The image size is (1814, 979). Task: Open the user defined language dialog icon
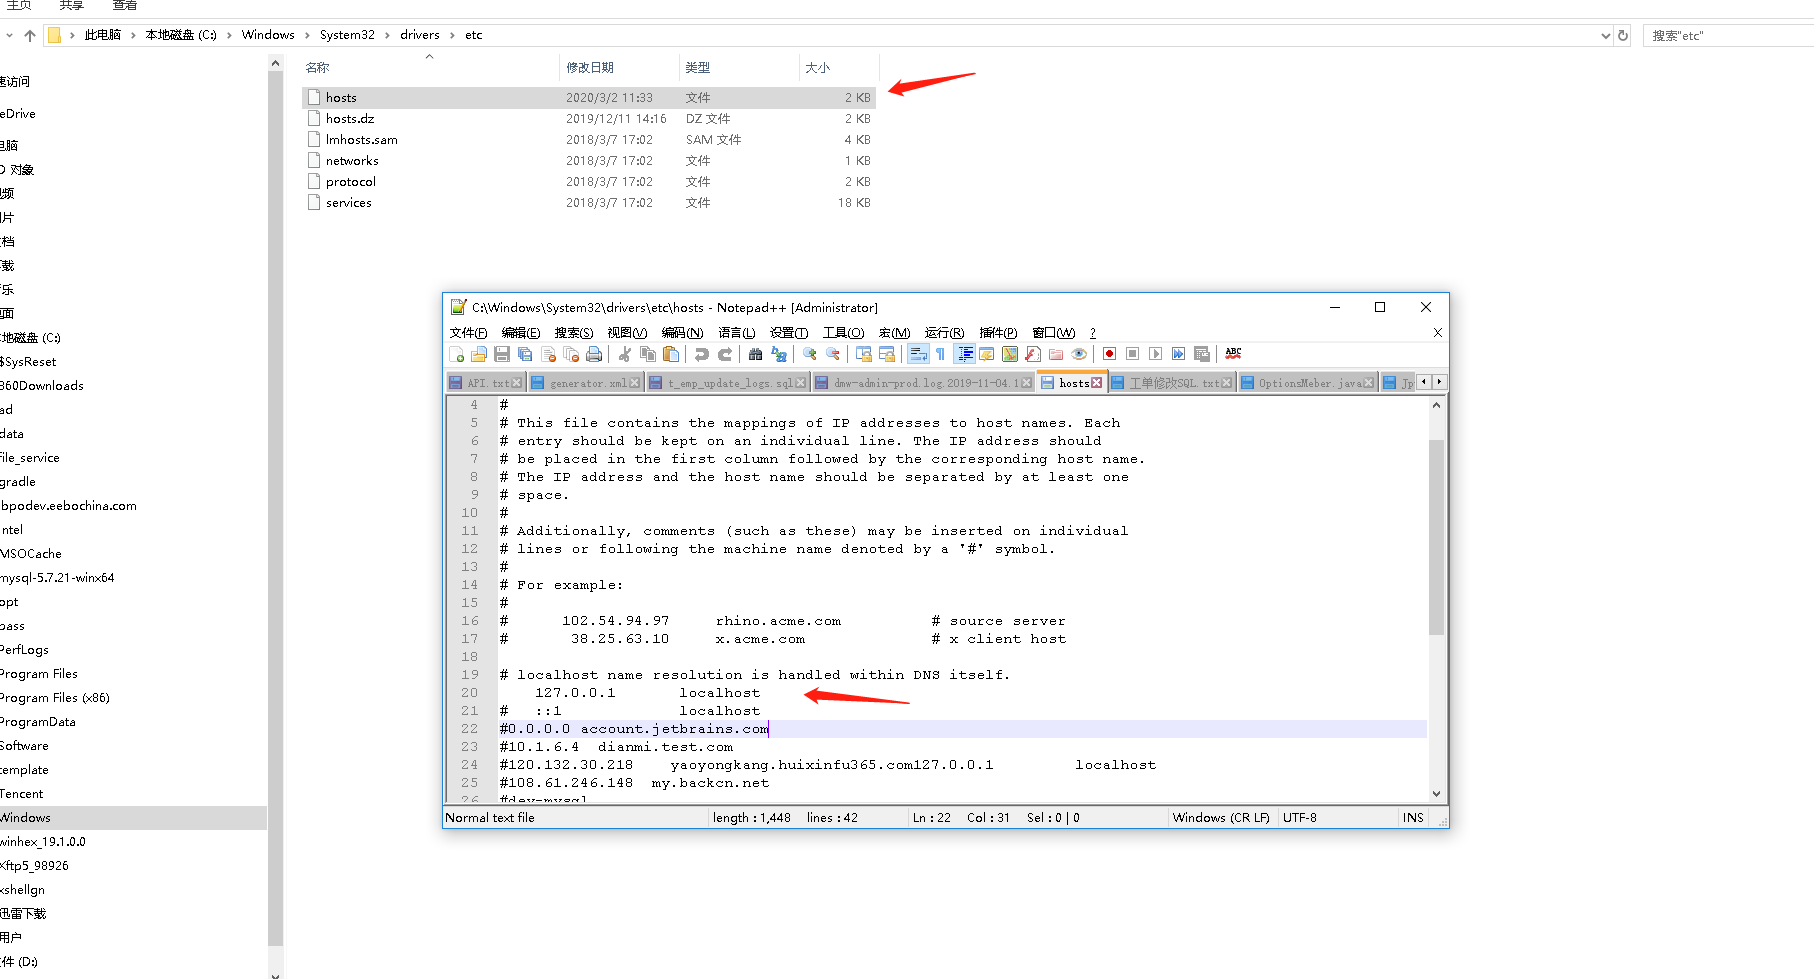tap(987, 354)
